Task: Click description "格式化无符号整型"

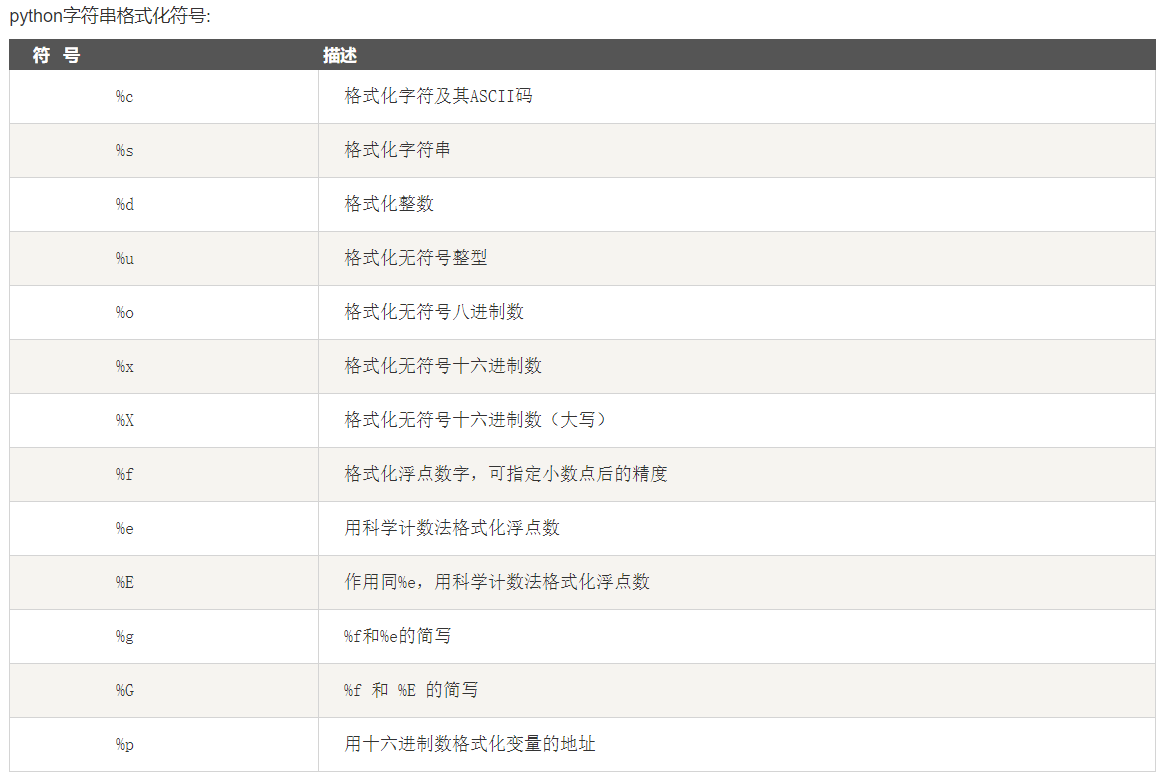Action: 415,258
